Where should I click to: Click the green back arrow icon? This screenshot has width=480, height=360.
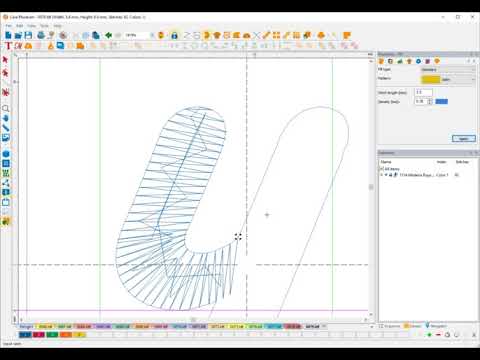108,35
